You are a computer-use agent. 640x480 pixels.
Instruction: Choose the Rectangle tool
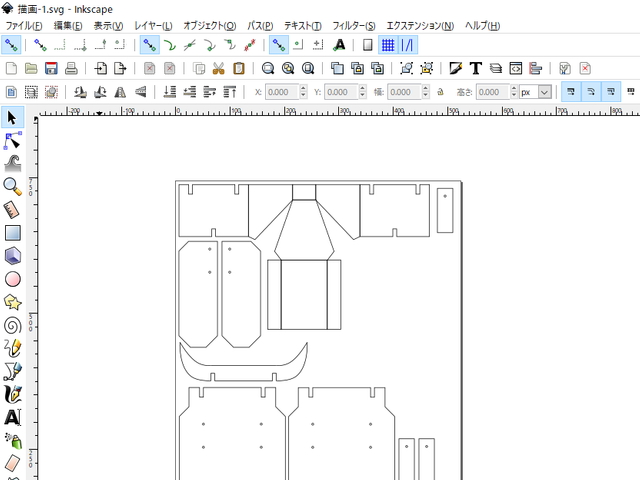pos(12,233)
